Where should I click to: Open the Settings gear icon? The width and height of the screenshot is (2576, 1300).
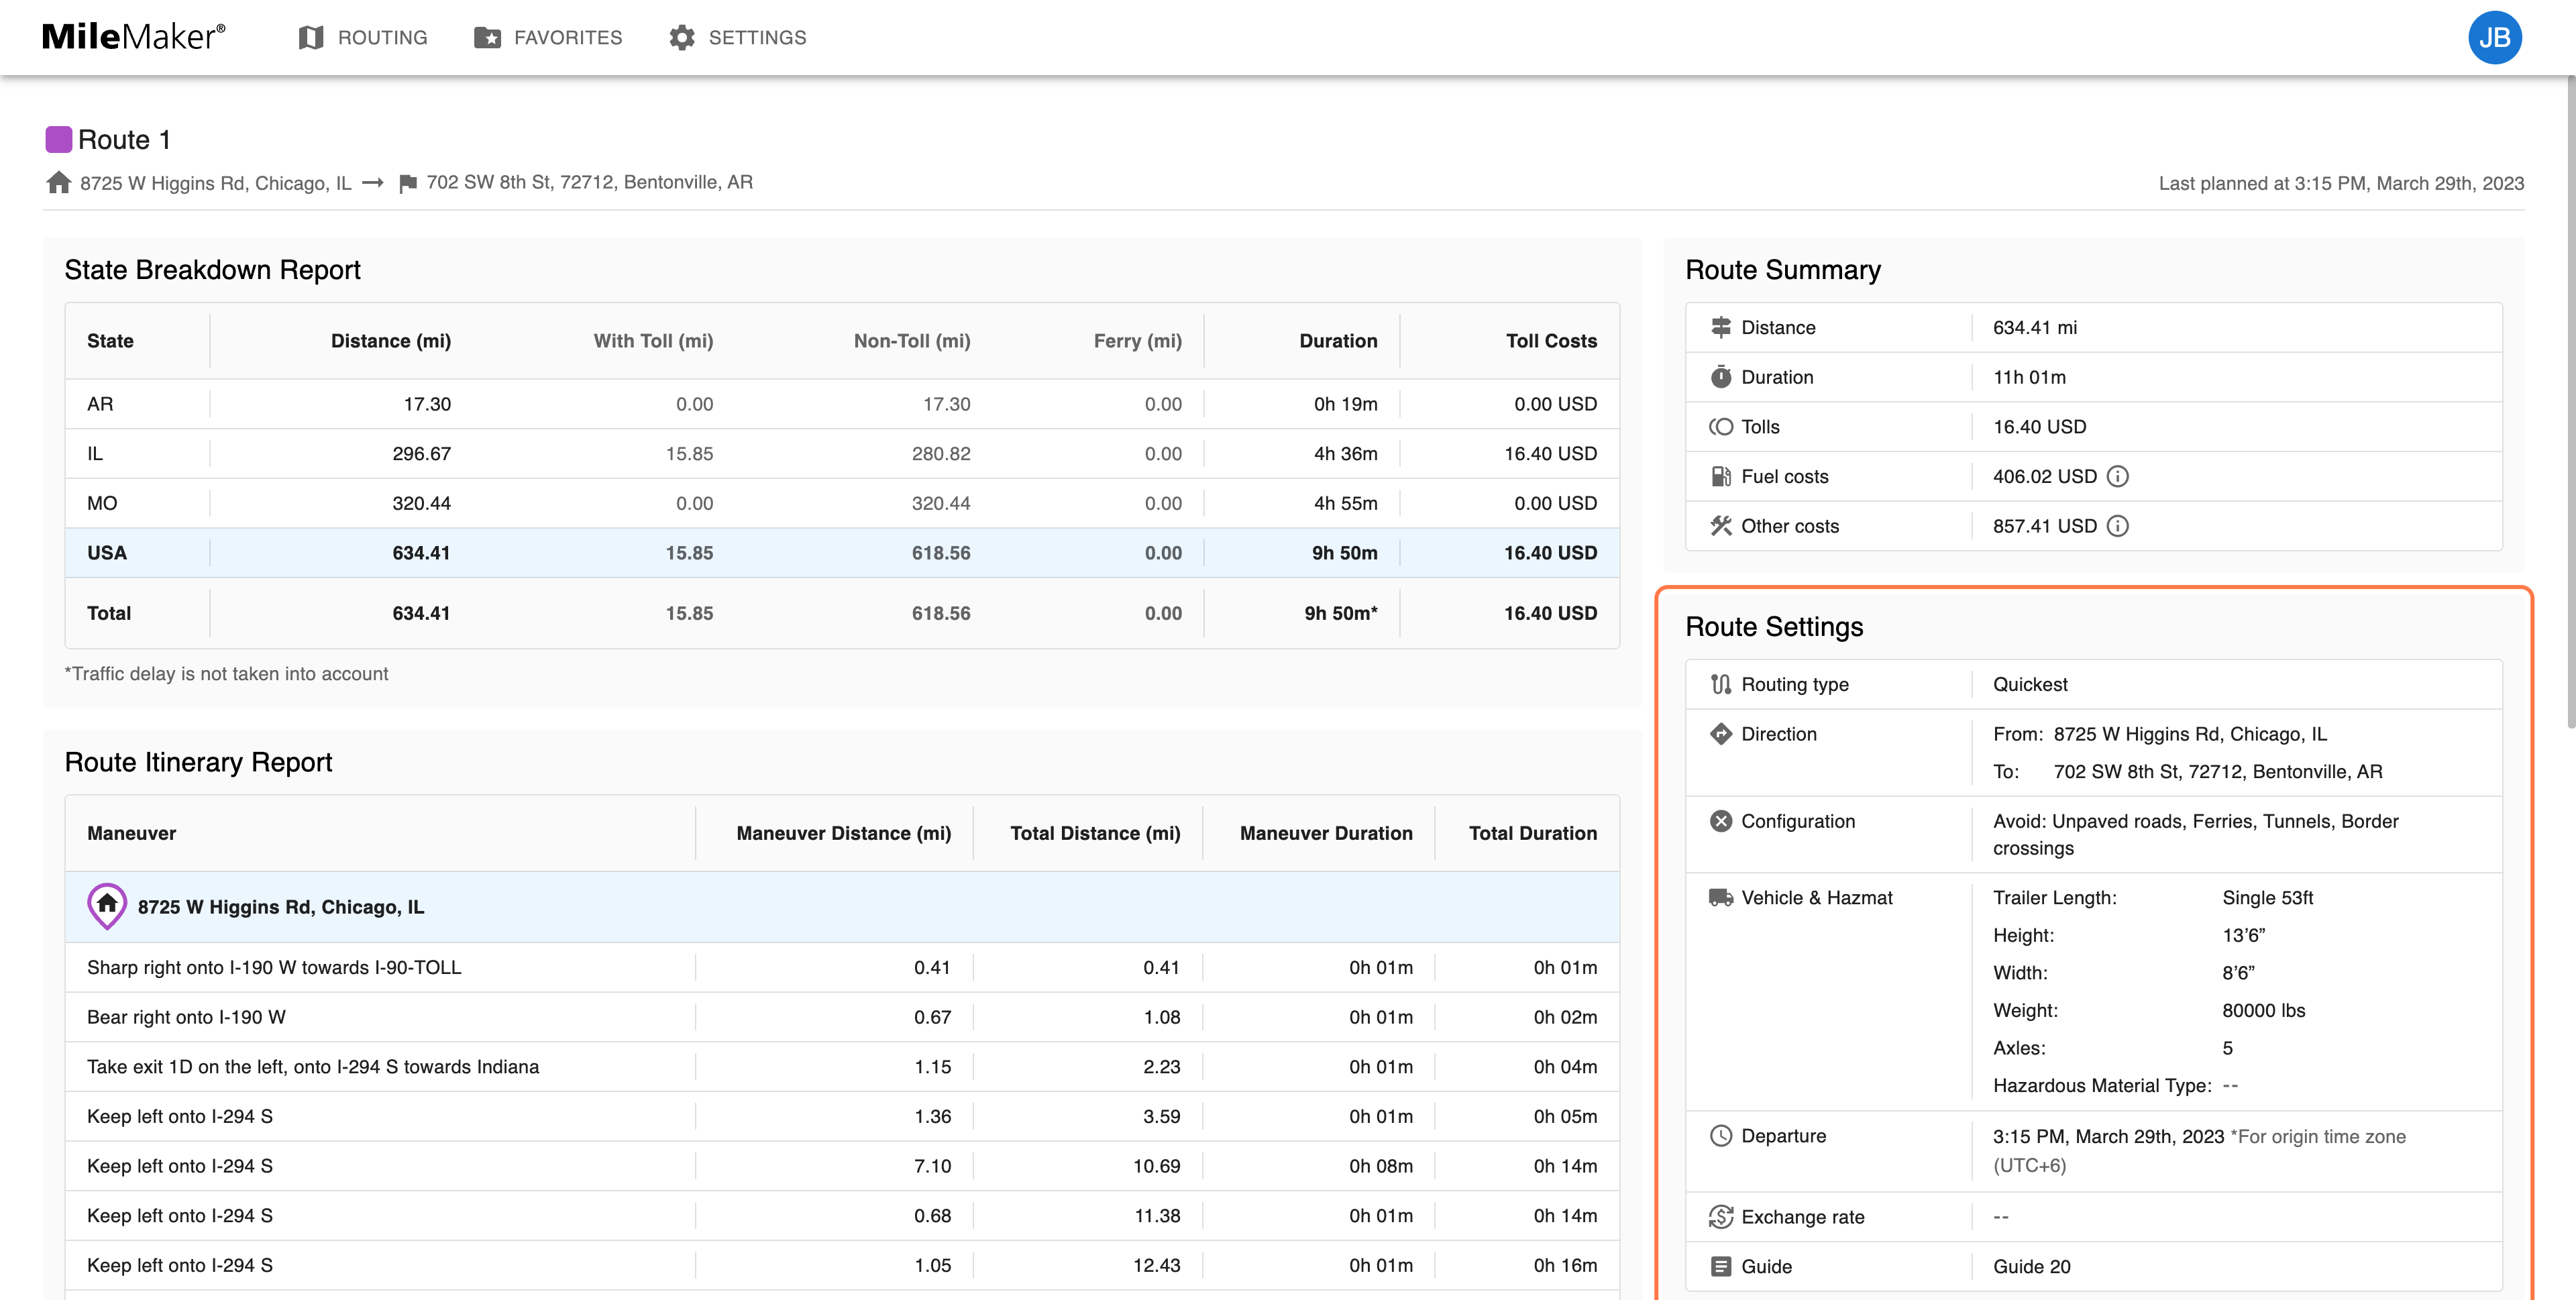coord(682,38)
